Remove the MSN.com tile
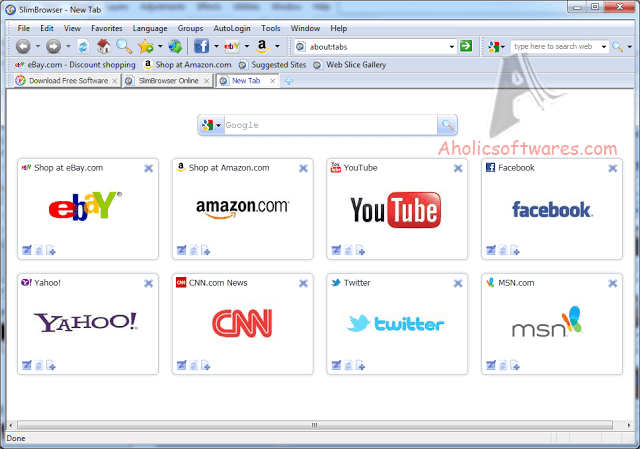640x449 pixels. (x=613, y=283)
